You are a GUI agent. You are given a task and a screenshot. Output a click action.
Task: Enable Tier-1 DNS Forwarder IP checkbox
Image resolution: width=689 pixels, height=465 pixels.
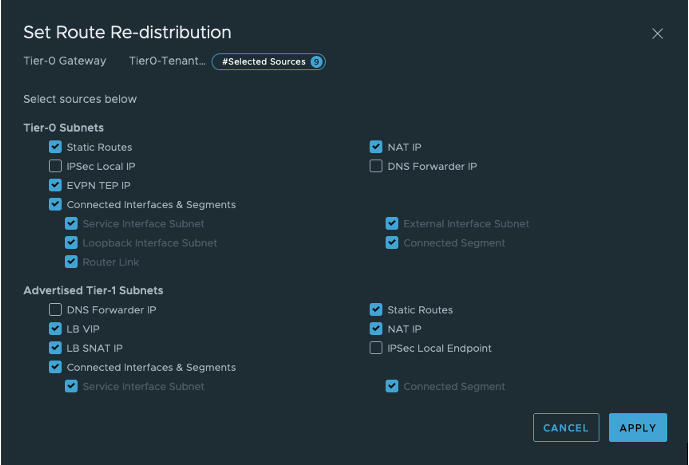[56, 310]
